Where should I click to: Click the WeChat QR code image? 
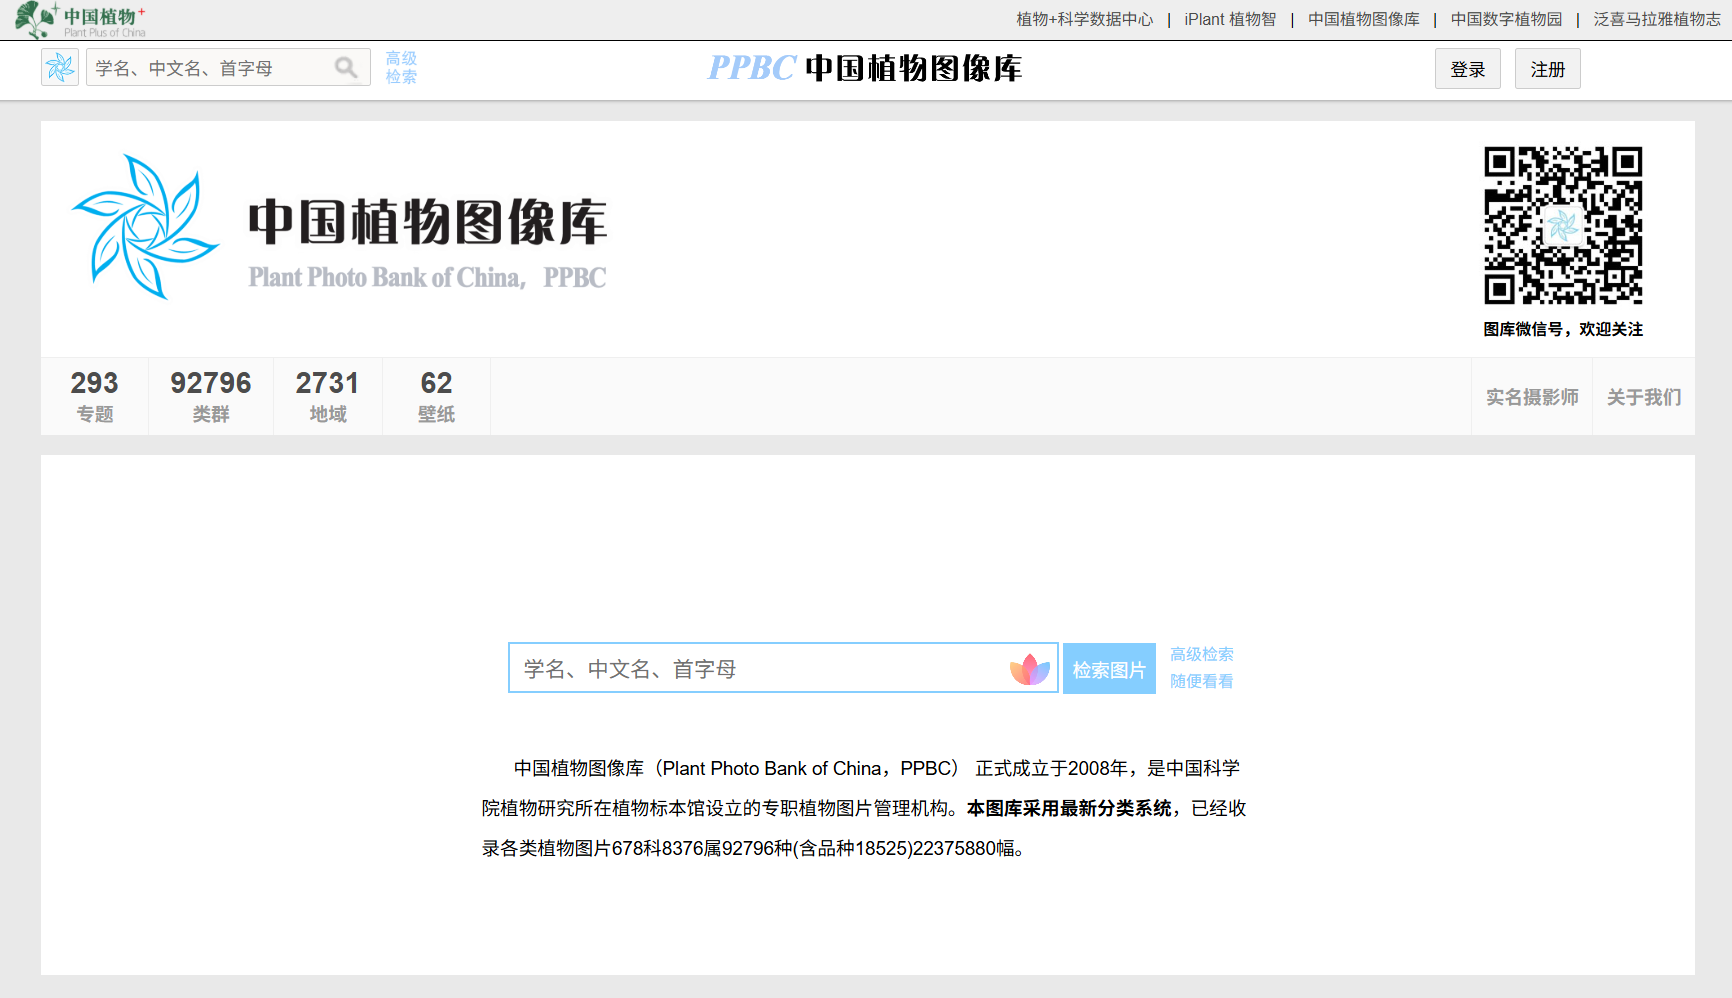1562,226
